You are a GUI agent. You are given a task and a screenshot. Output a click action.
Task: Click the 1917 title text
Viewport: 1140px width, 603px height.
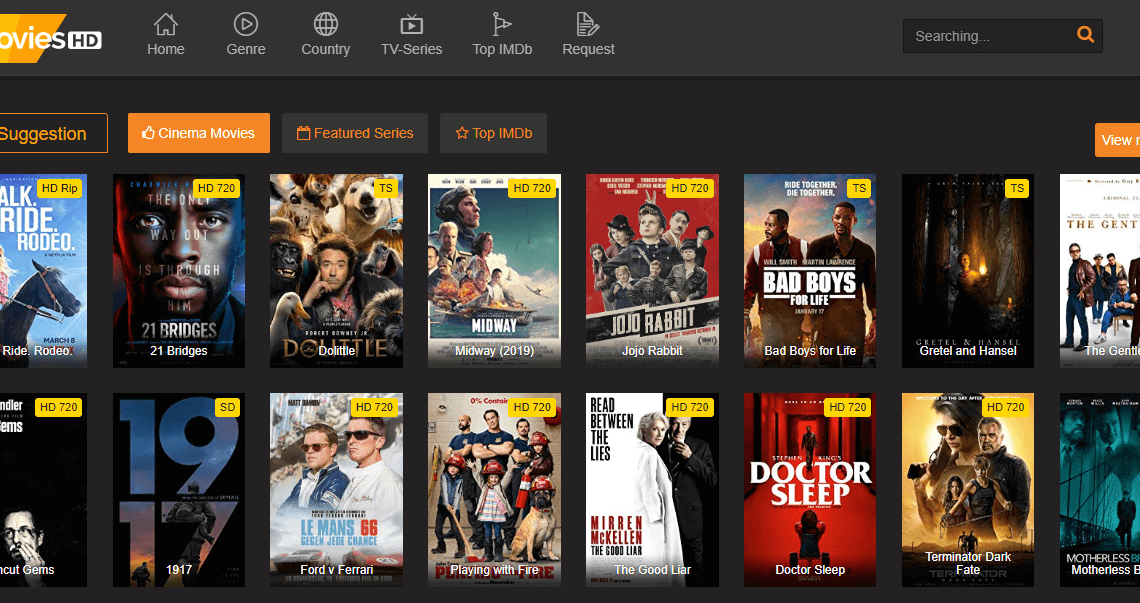coord(179,570)
